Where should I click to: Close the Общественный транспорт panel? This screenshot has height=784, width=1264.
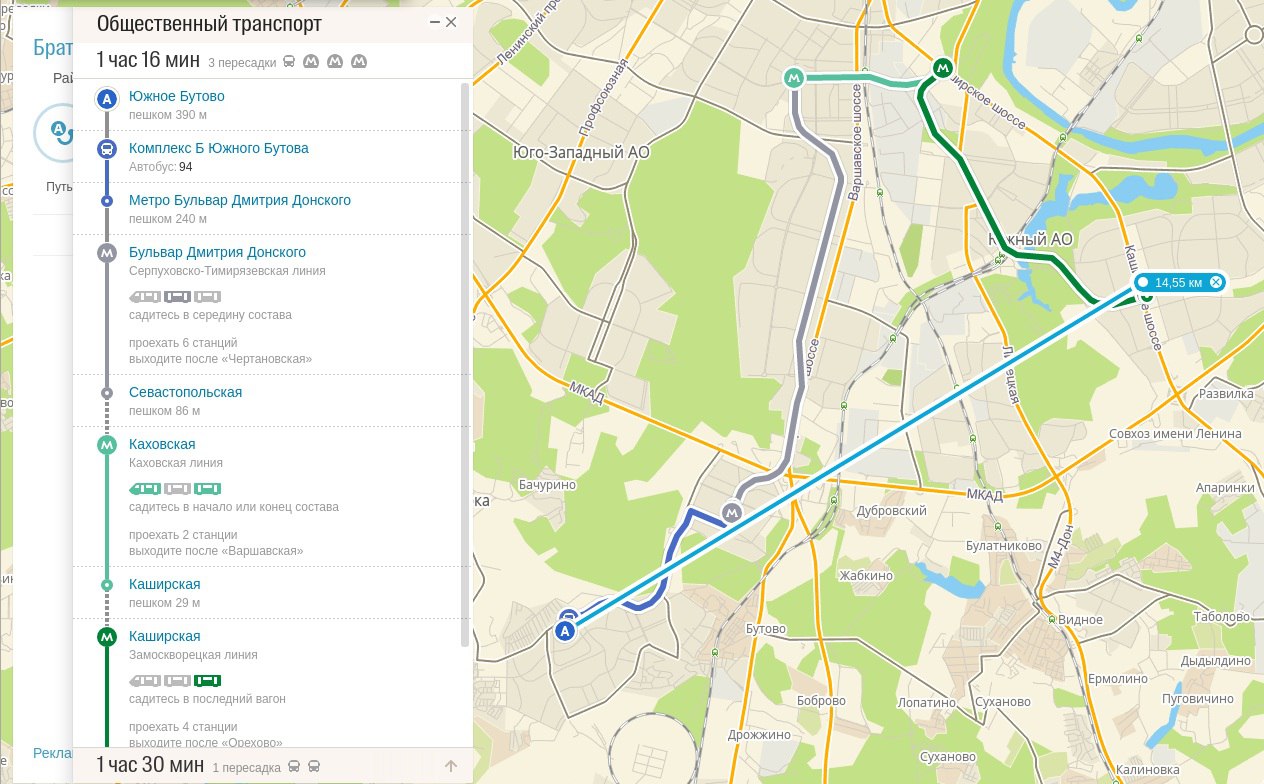coord(451,22)
